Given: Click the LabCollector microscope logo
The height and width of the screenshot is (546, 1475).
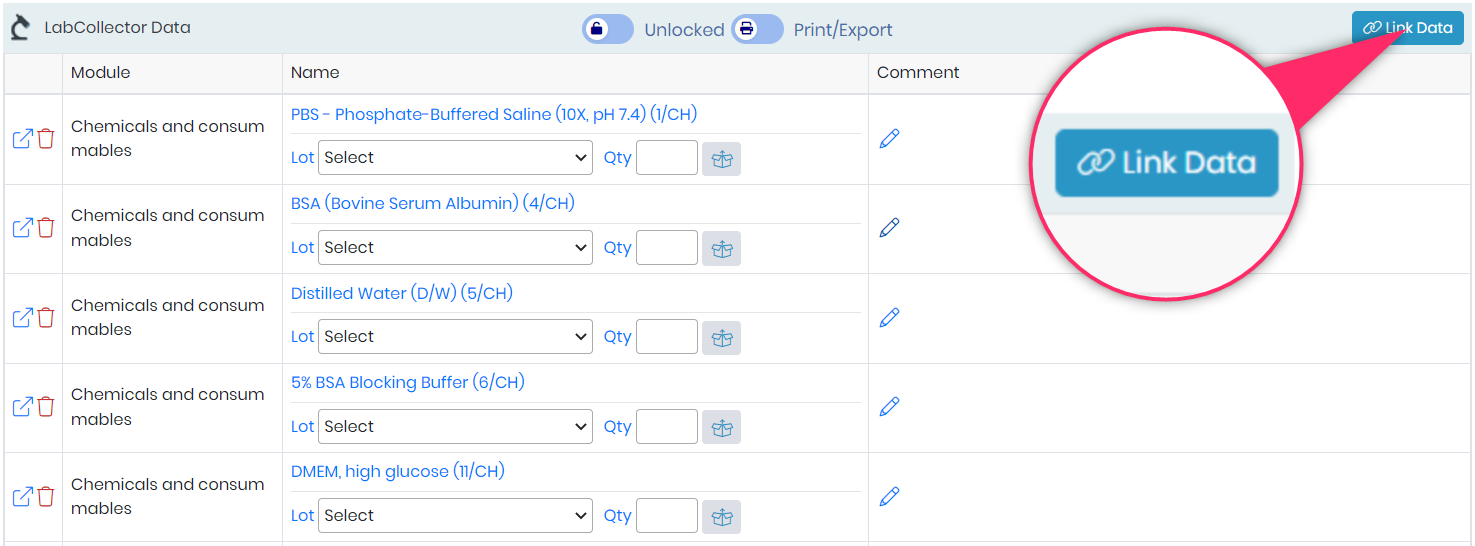Looking at the screenshot, I should pos(20,28).
